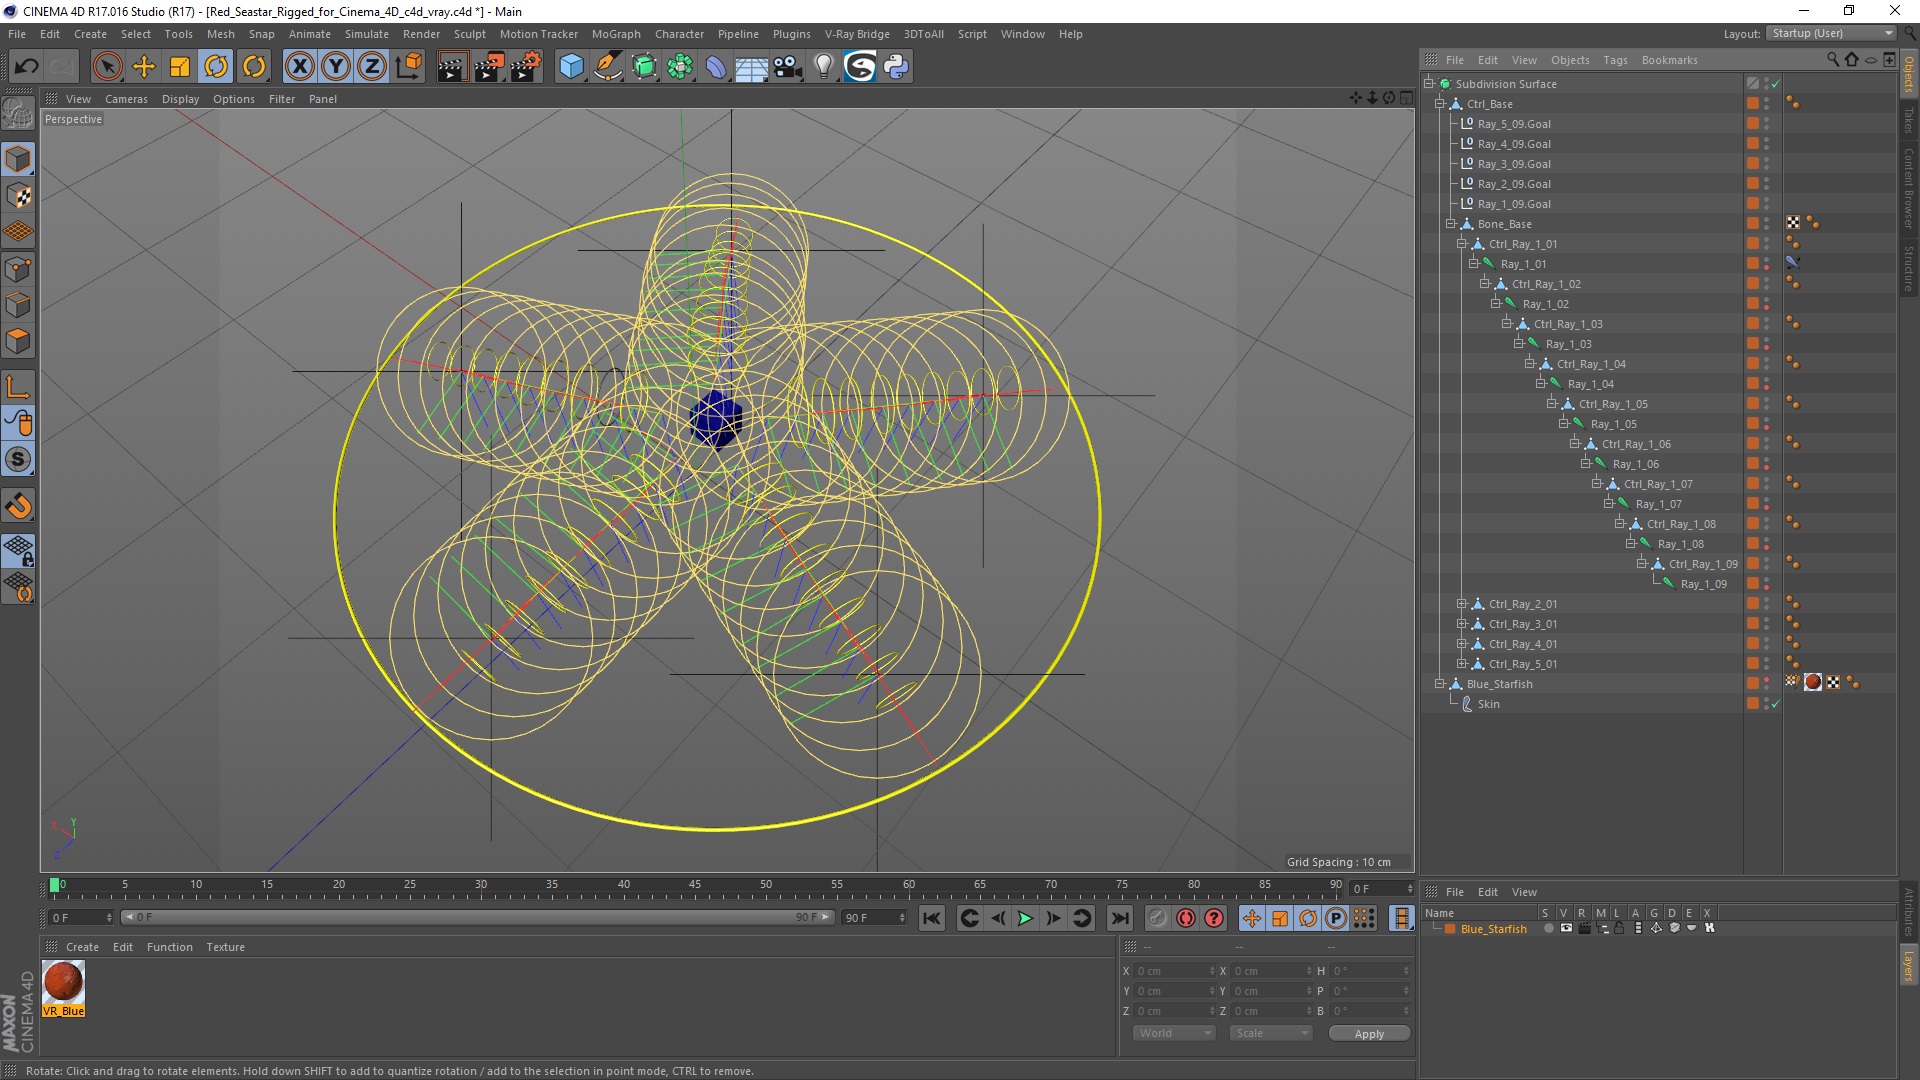
Task: Enable Points mode in left sidebar
Action: pos(18,269)
